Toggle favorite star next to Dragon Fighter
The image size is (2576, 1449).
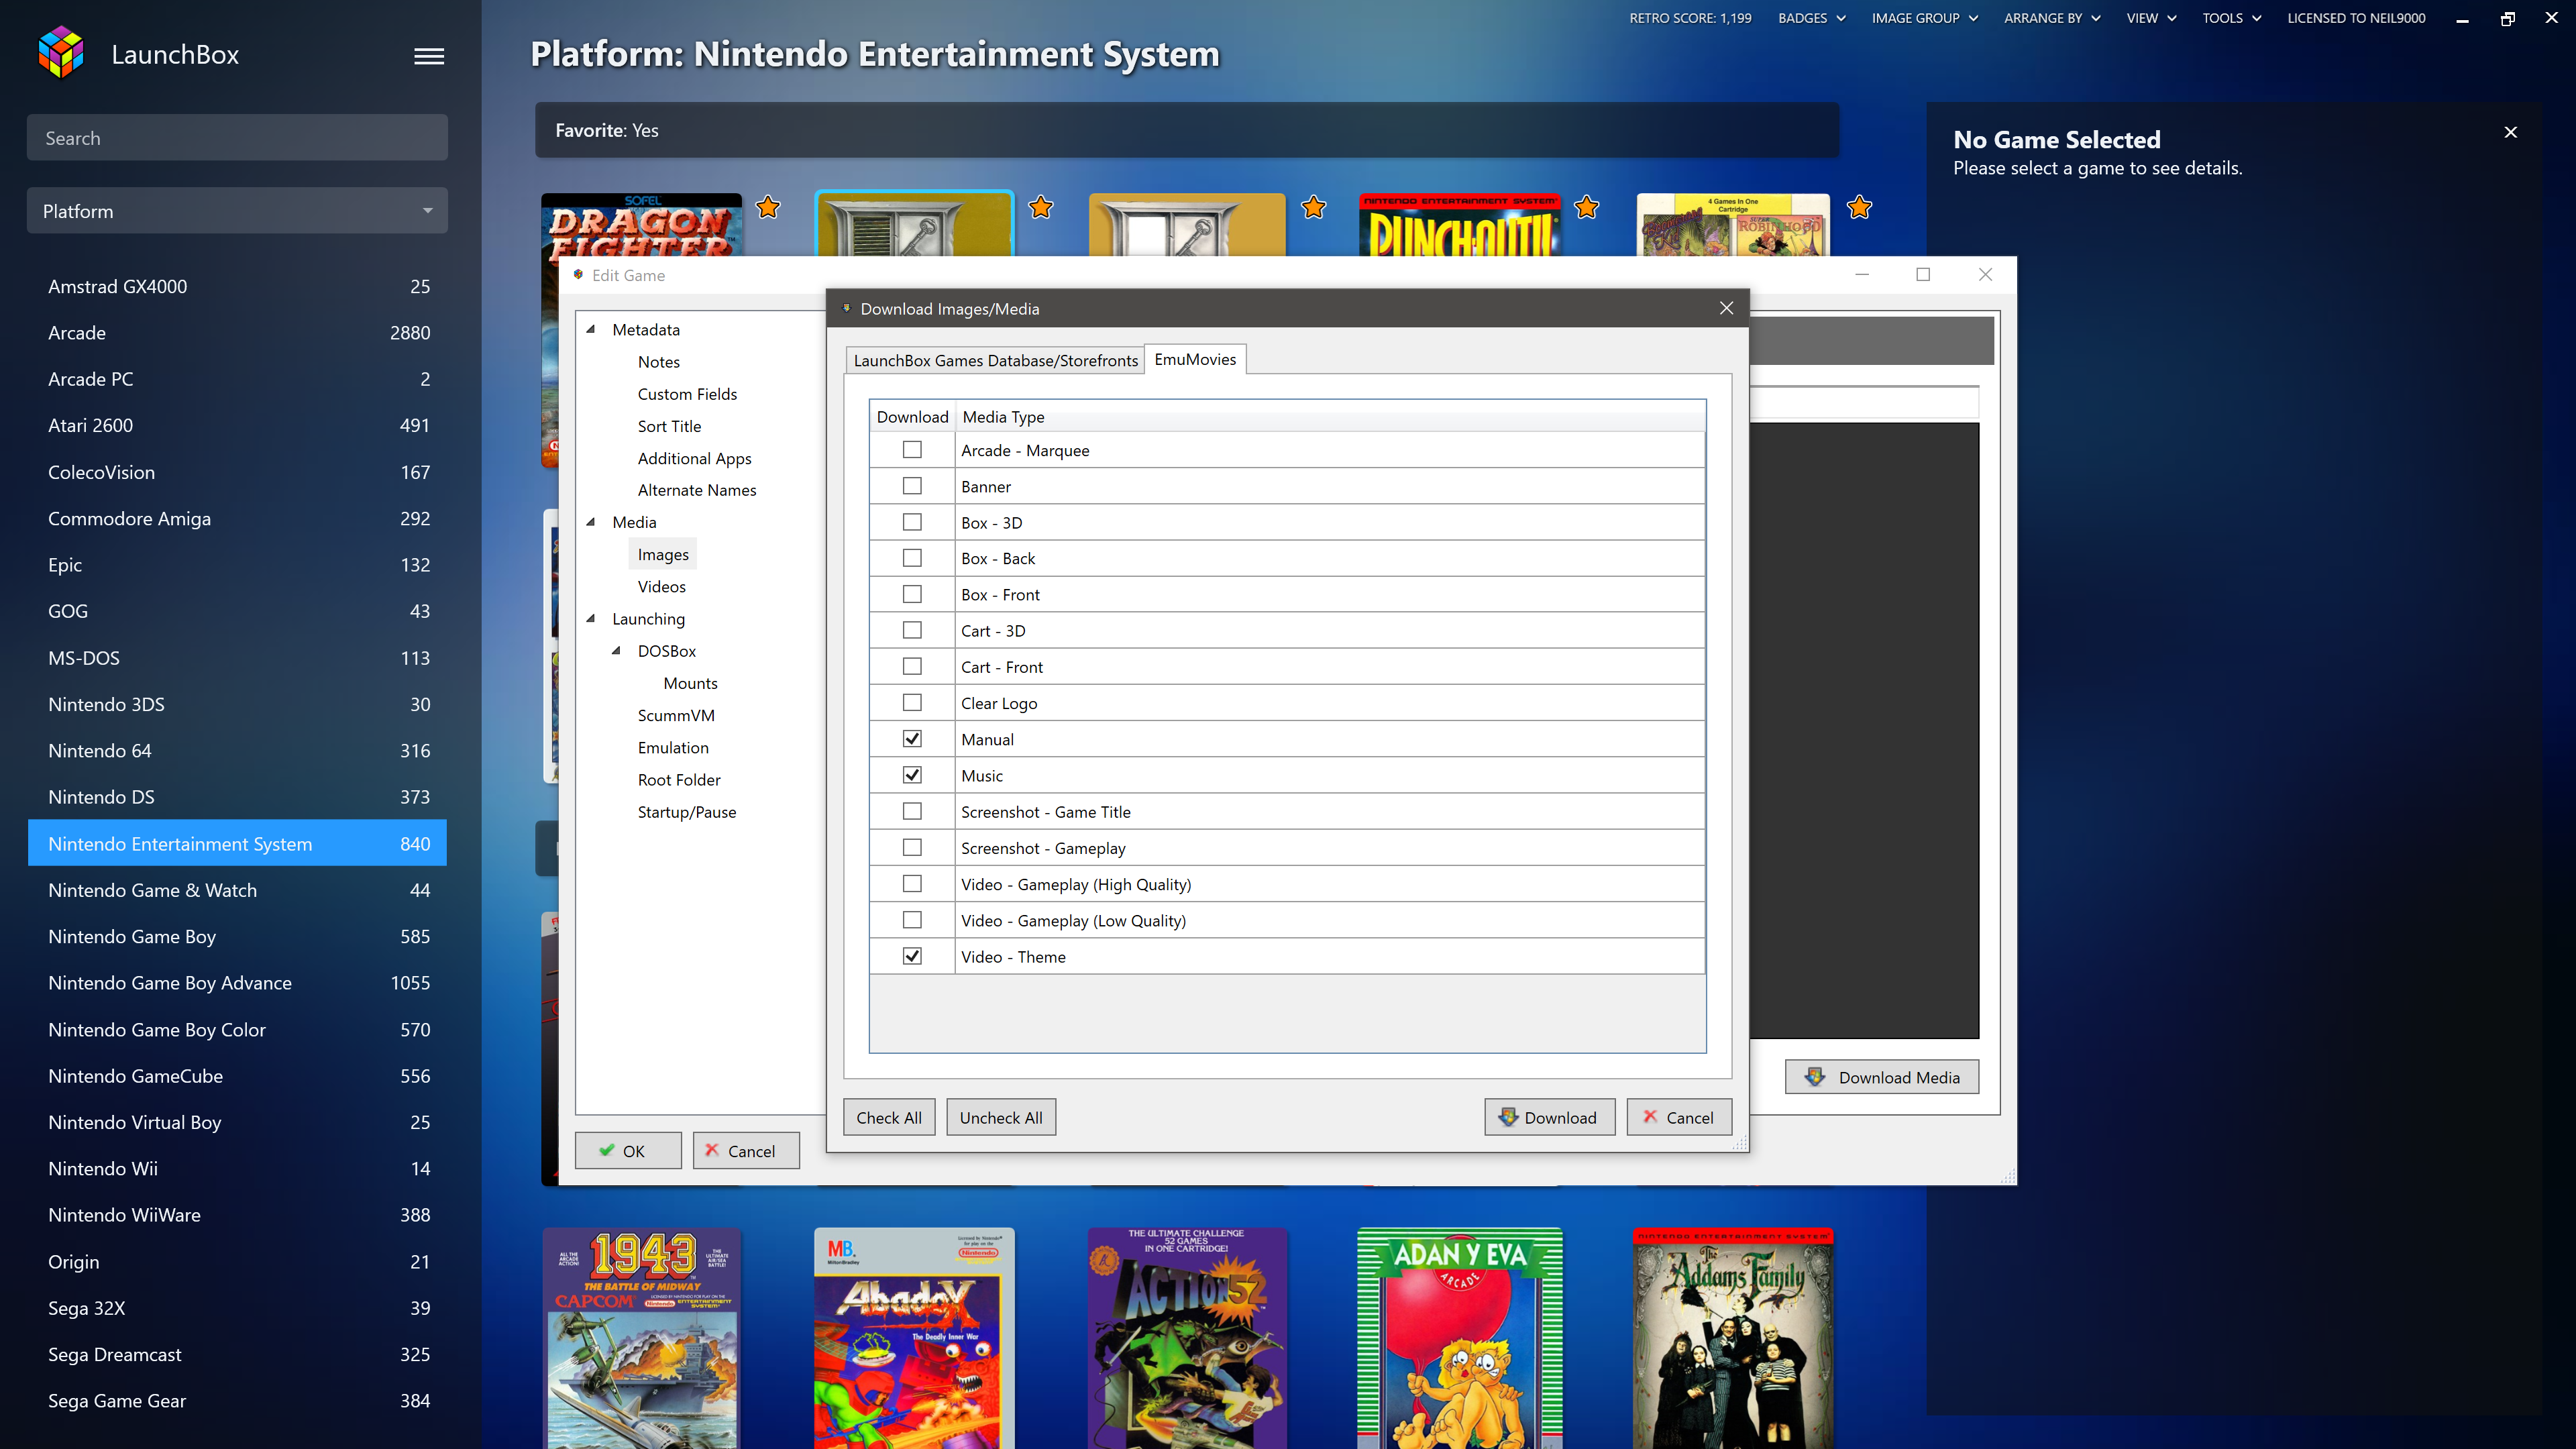tap(768, 207)
